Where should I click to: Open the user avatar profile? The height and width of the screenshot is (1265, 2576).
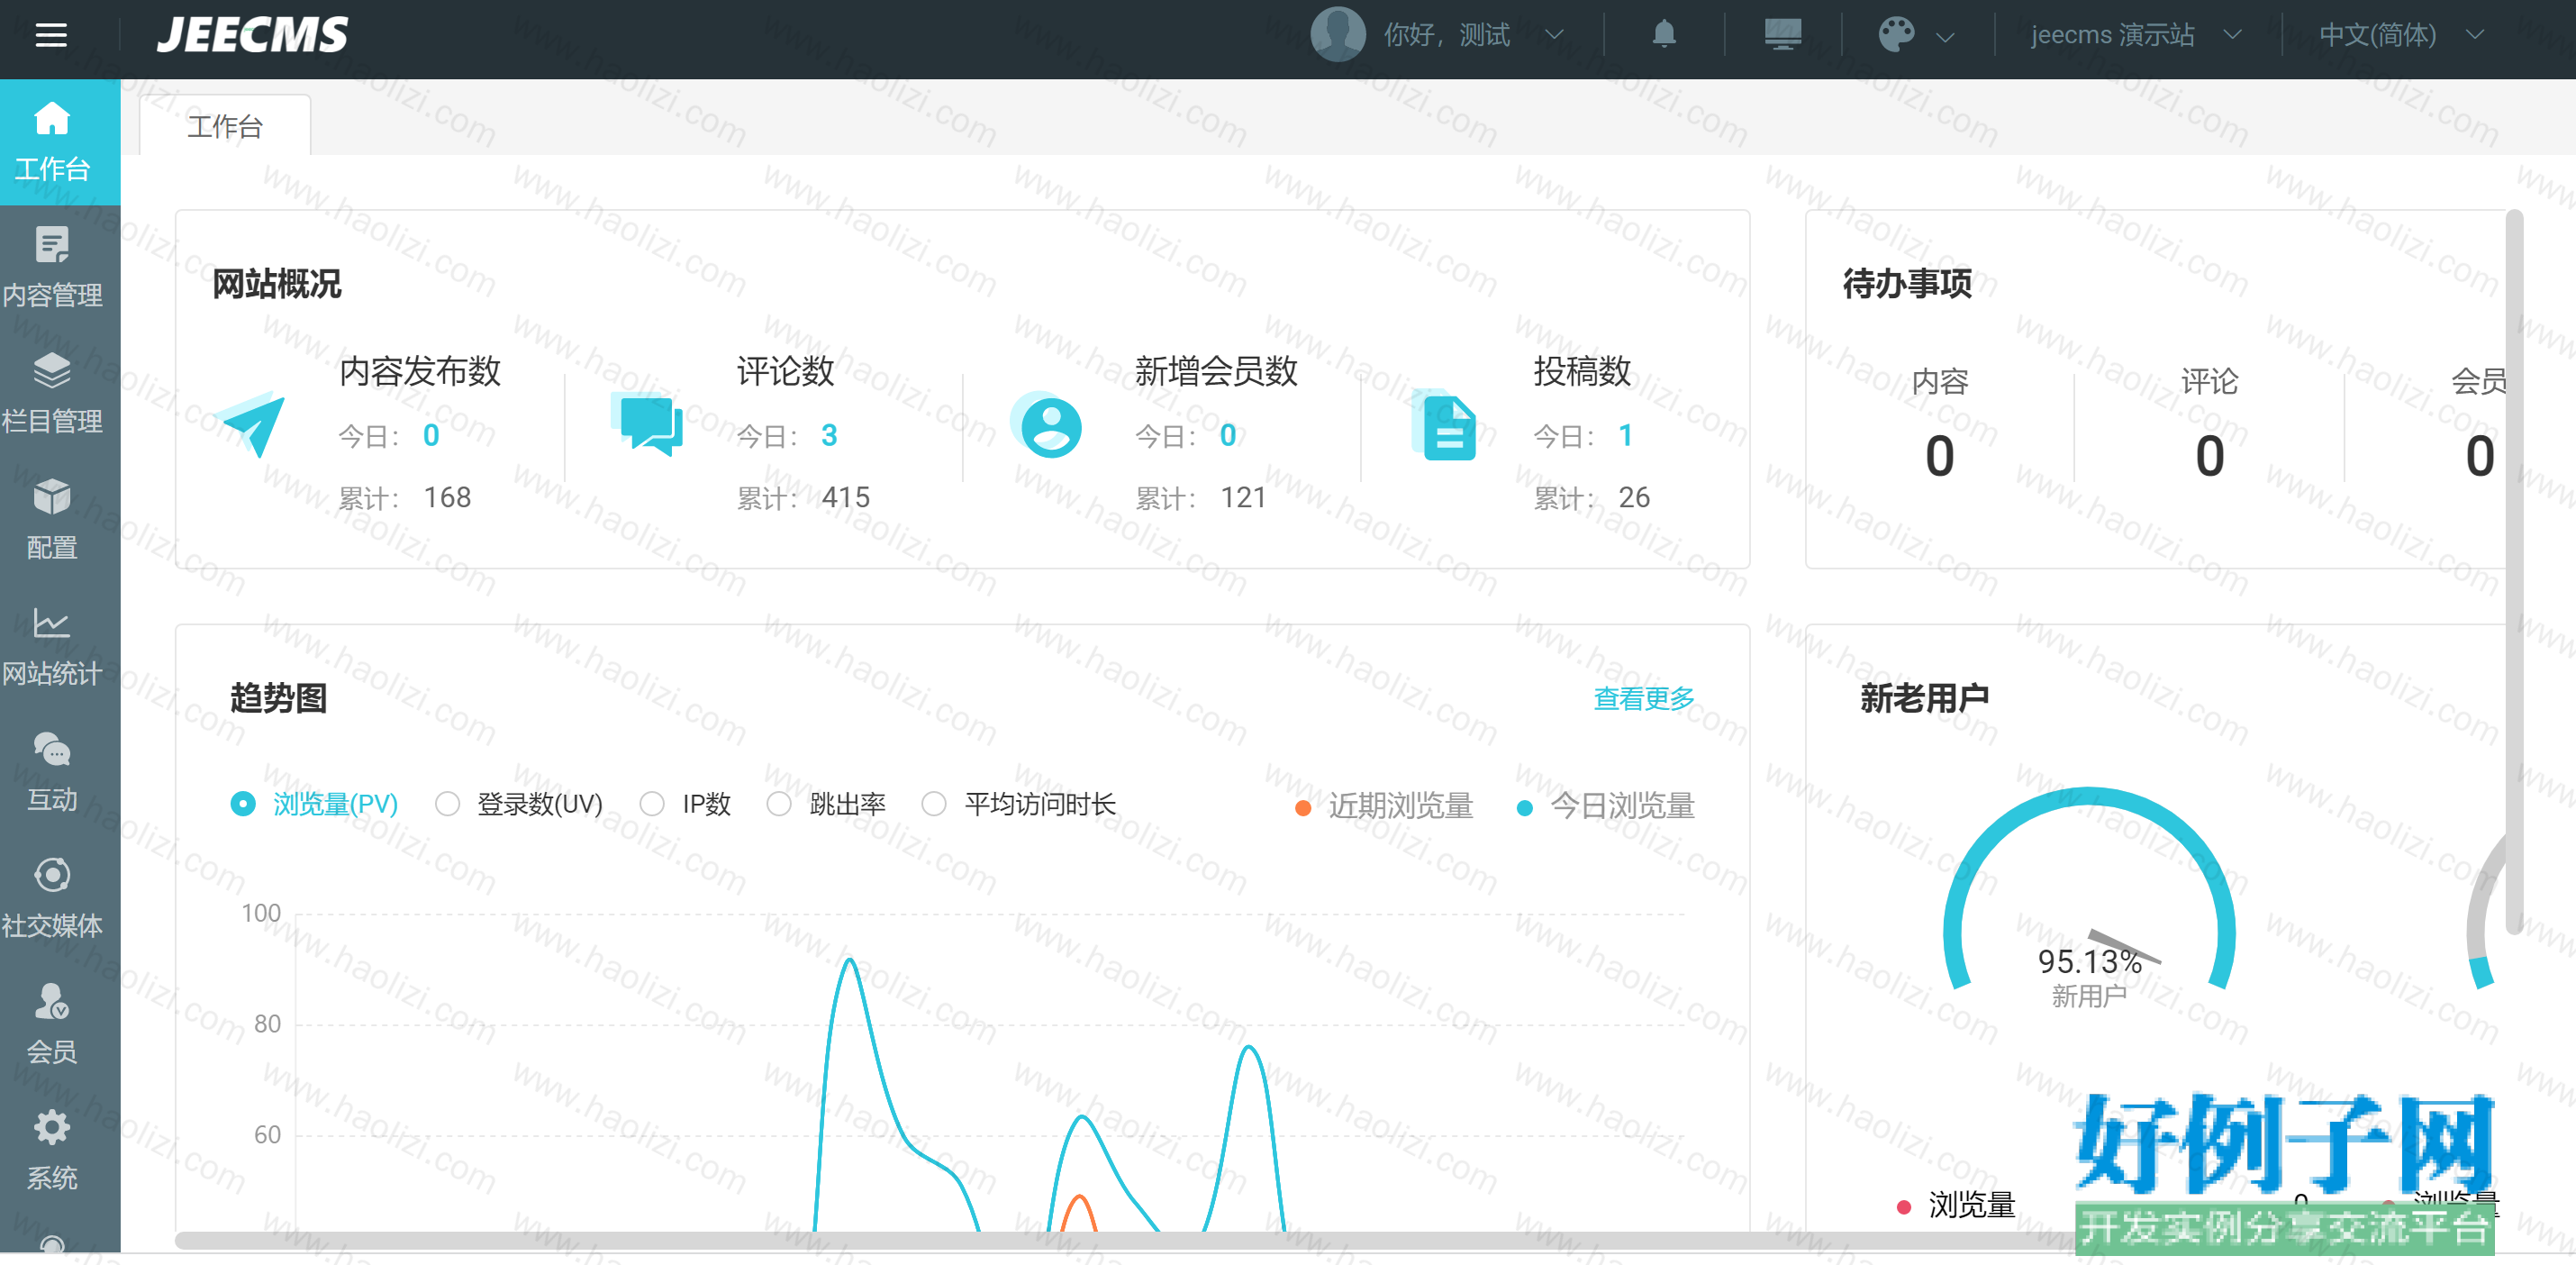coord(1337,35)
